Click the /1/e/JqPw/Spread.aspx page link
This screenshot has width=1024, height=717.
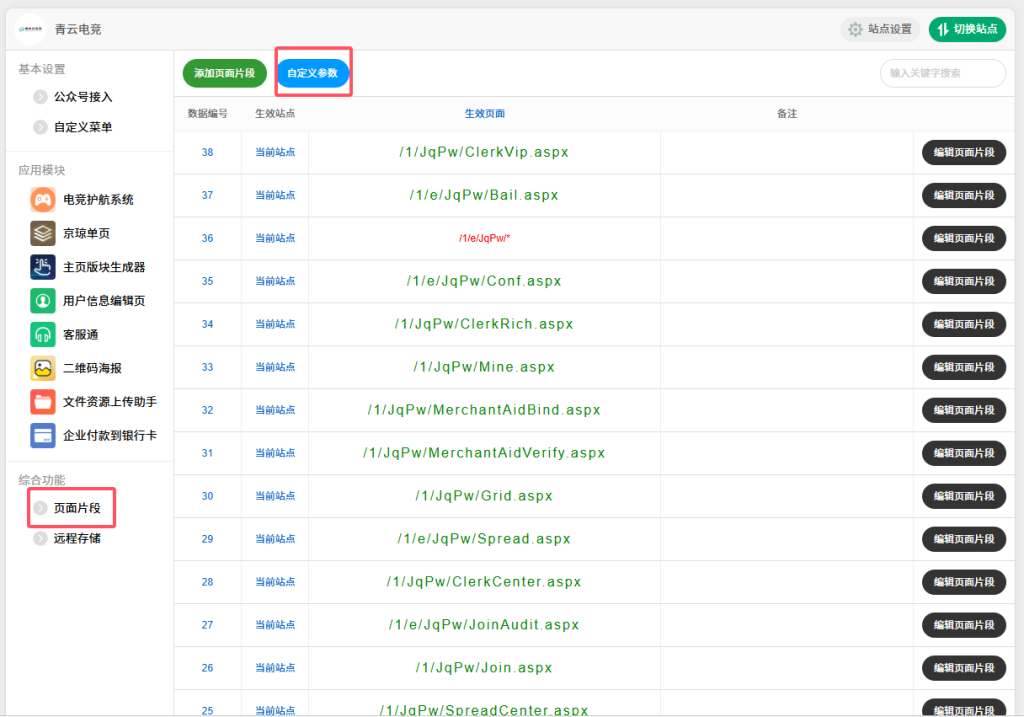click(x=484, y=539)
